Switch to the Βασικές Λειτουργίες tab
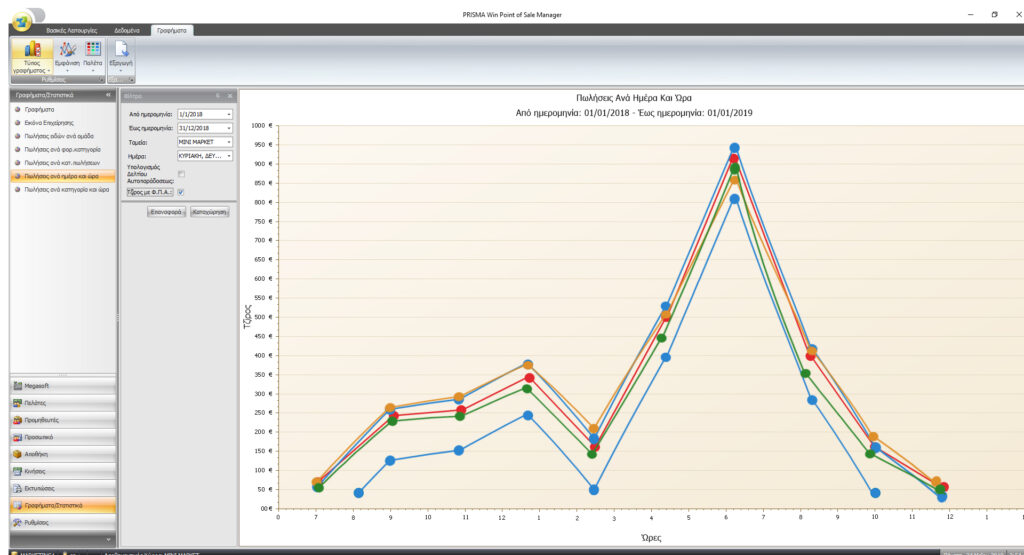 [71, 31]
